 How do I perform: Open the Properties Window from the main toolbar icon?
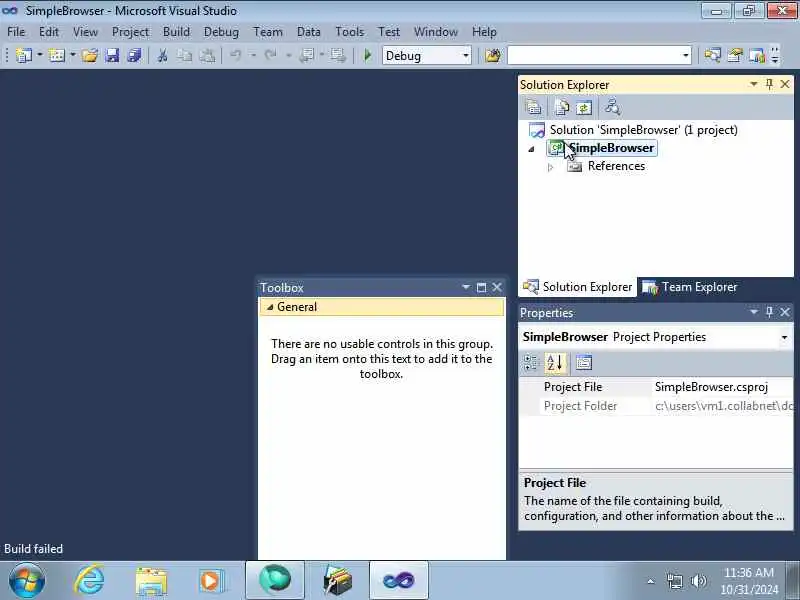(735, 55)
